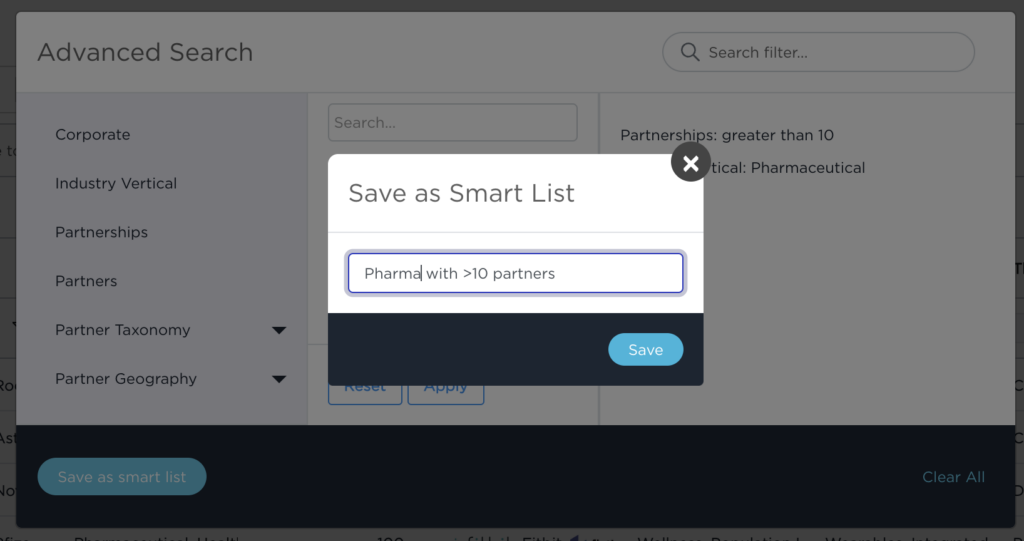The width and height of the screenshot is (1024, 541).
Task: Click the Search box above filter options
Action: pyautogui.click(x=453, y=122)
